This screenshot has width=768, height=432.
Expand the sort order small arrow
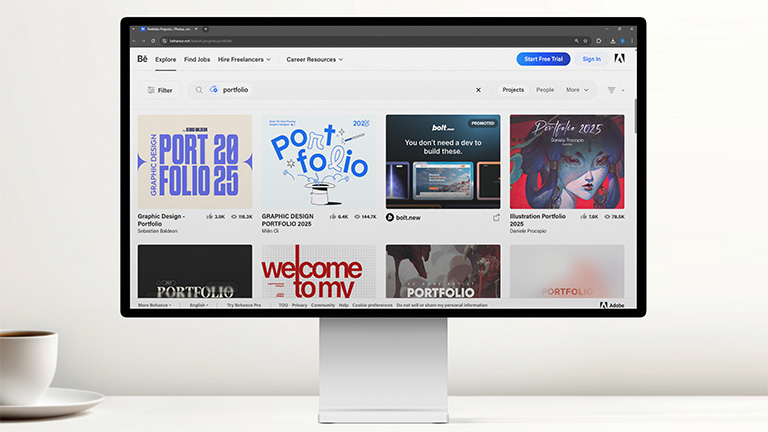coord(623,91)
